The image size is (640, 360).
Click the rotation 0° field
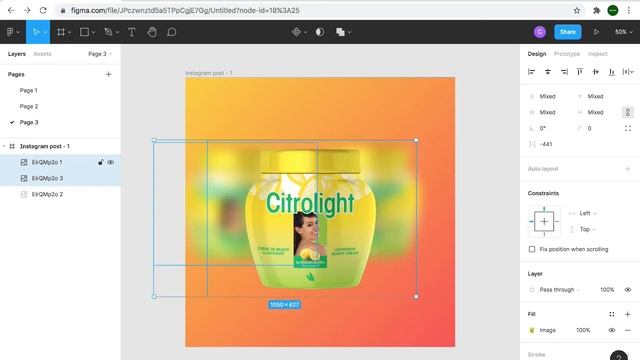pyautogui.click(x=543, y=128)
